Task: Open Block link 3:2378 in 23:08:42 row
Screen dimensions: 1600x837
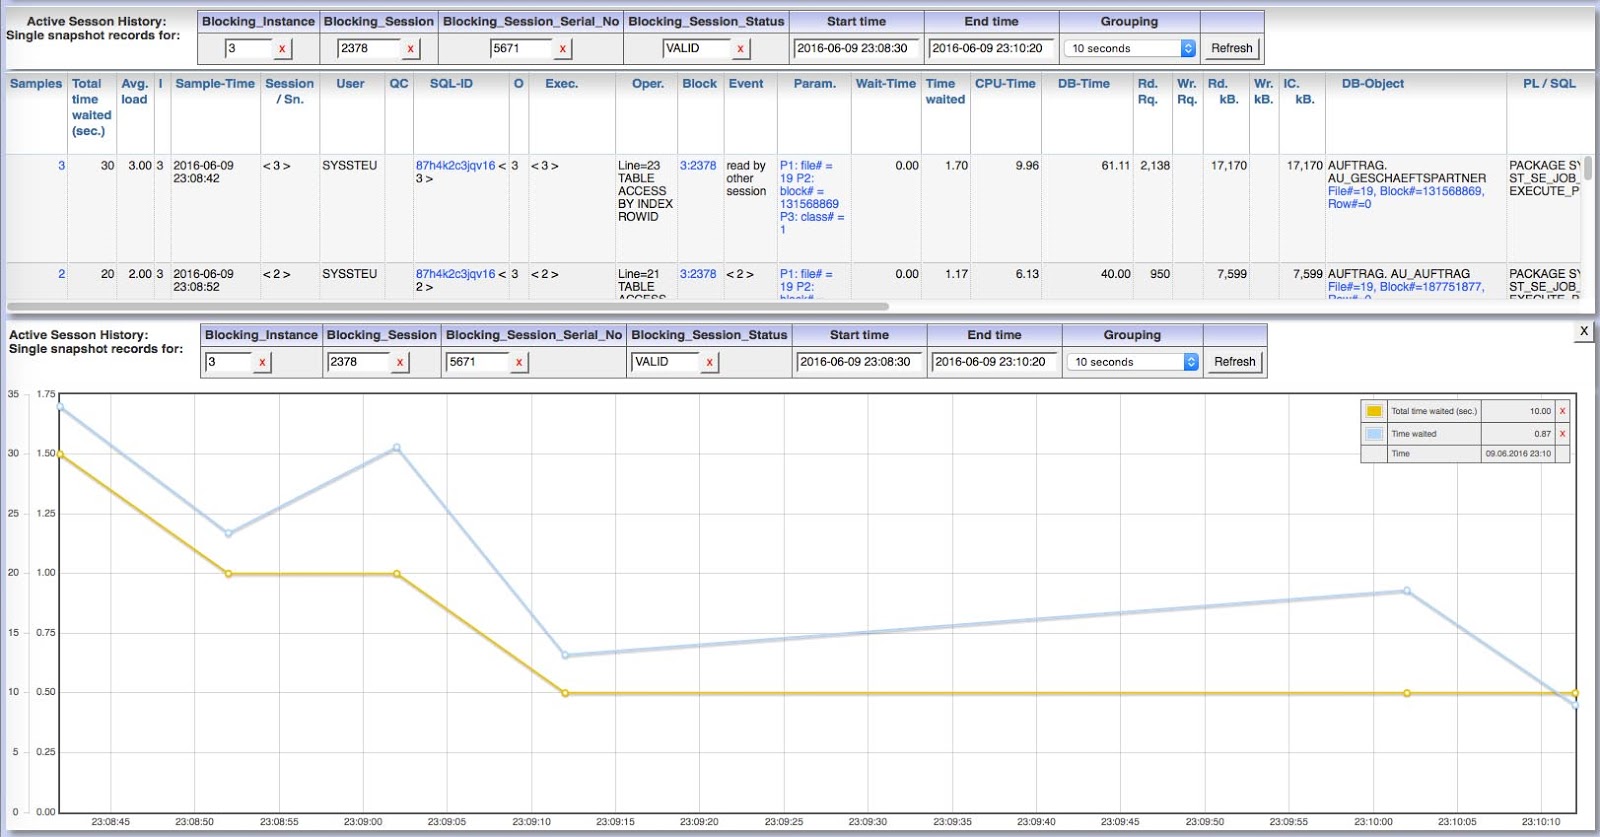Action: (x=698, y=166)
